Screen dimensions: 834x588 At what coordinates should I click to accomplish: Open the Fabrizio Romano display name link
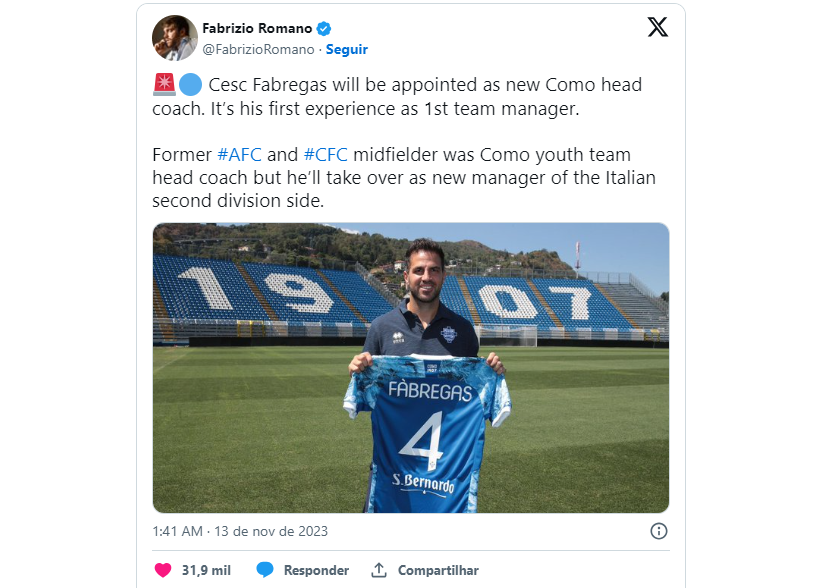(257, 28)
